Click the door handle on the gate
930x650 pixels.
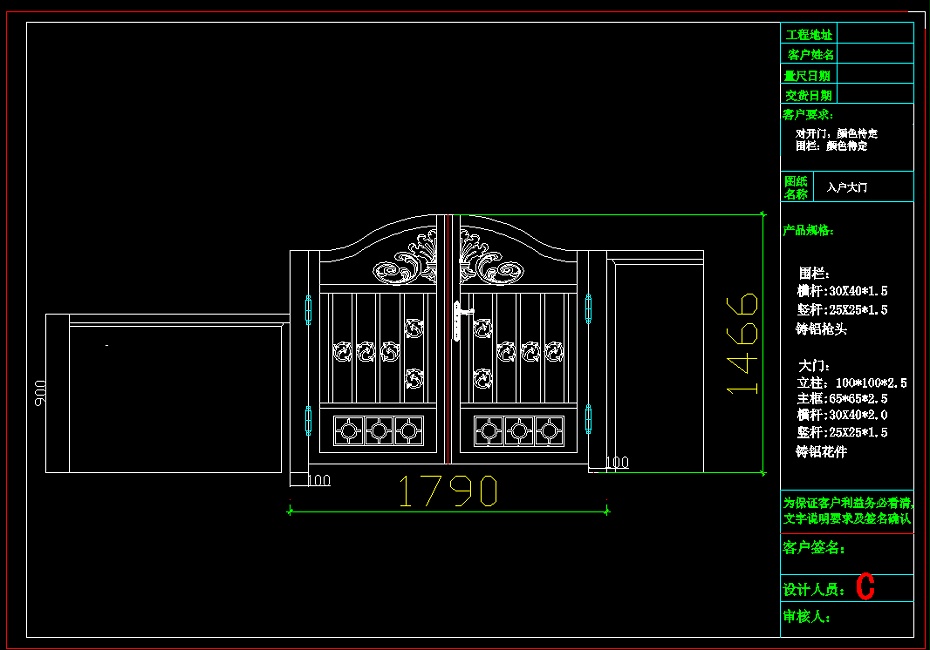tap(457, 319)
